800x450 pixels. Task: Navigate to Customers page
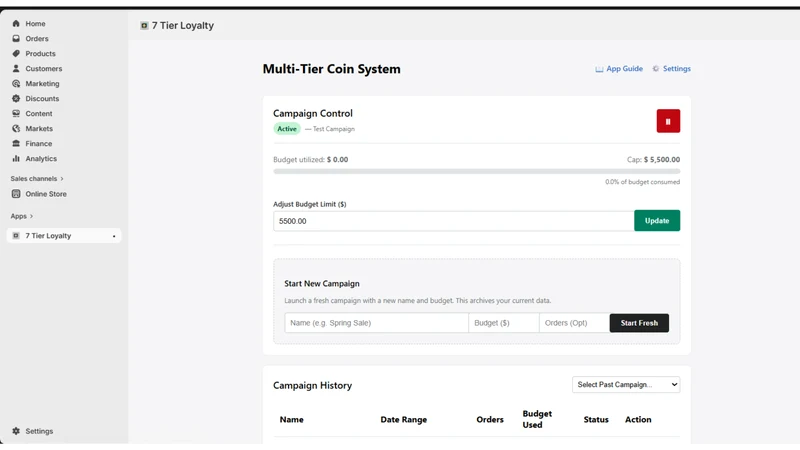(x=44, y=68)
